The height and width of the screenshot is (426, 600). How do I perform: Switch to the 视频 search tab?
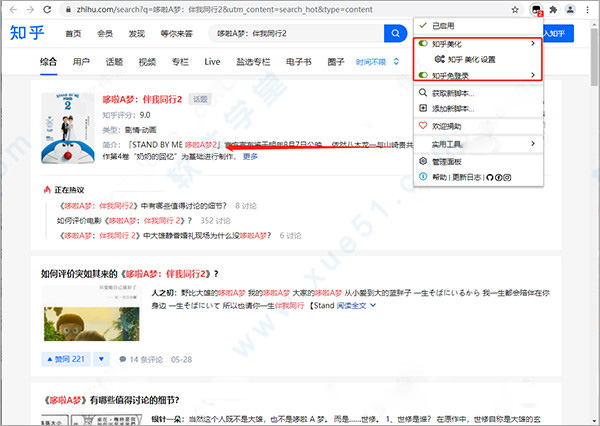[x=147, y=62]
